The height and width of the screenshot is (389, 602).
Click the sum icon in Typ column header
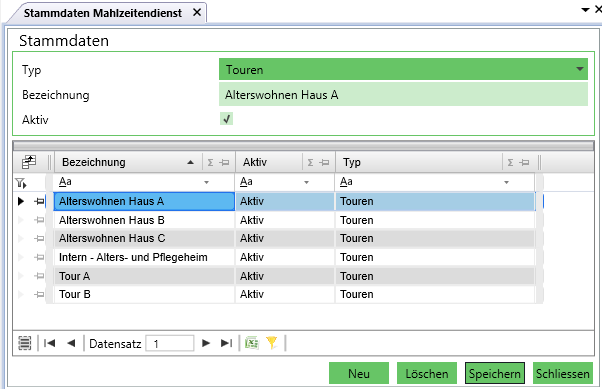[x=510, y=162]
